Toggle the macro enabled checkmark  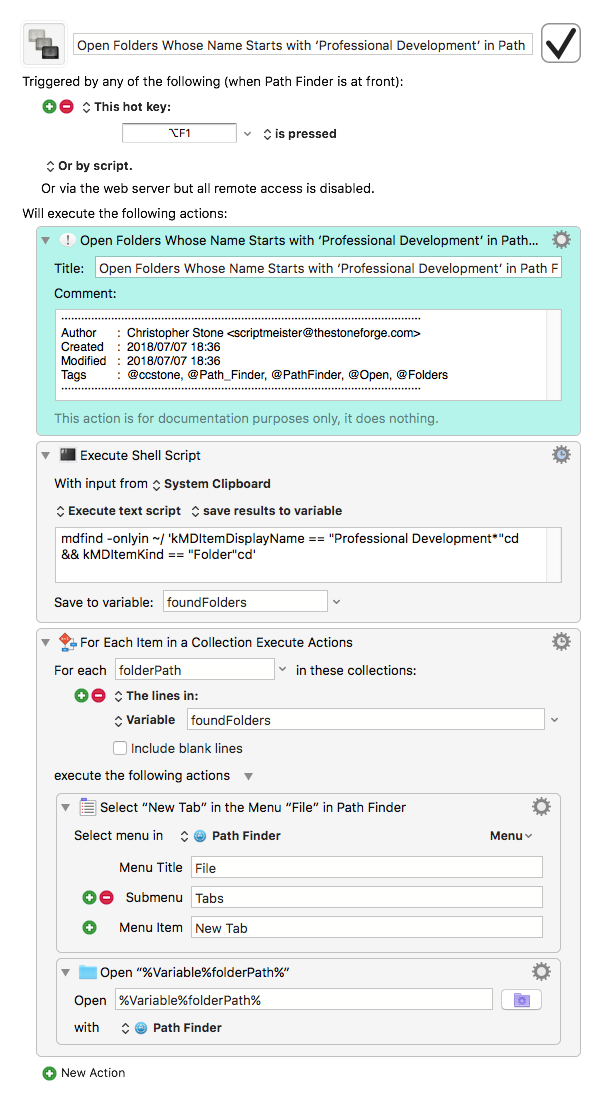(x=560, y=44)
